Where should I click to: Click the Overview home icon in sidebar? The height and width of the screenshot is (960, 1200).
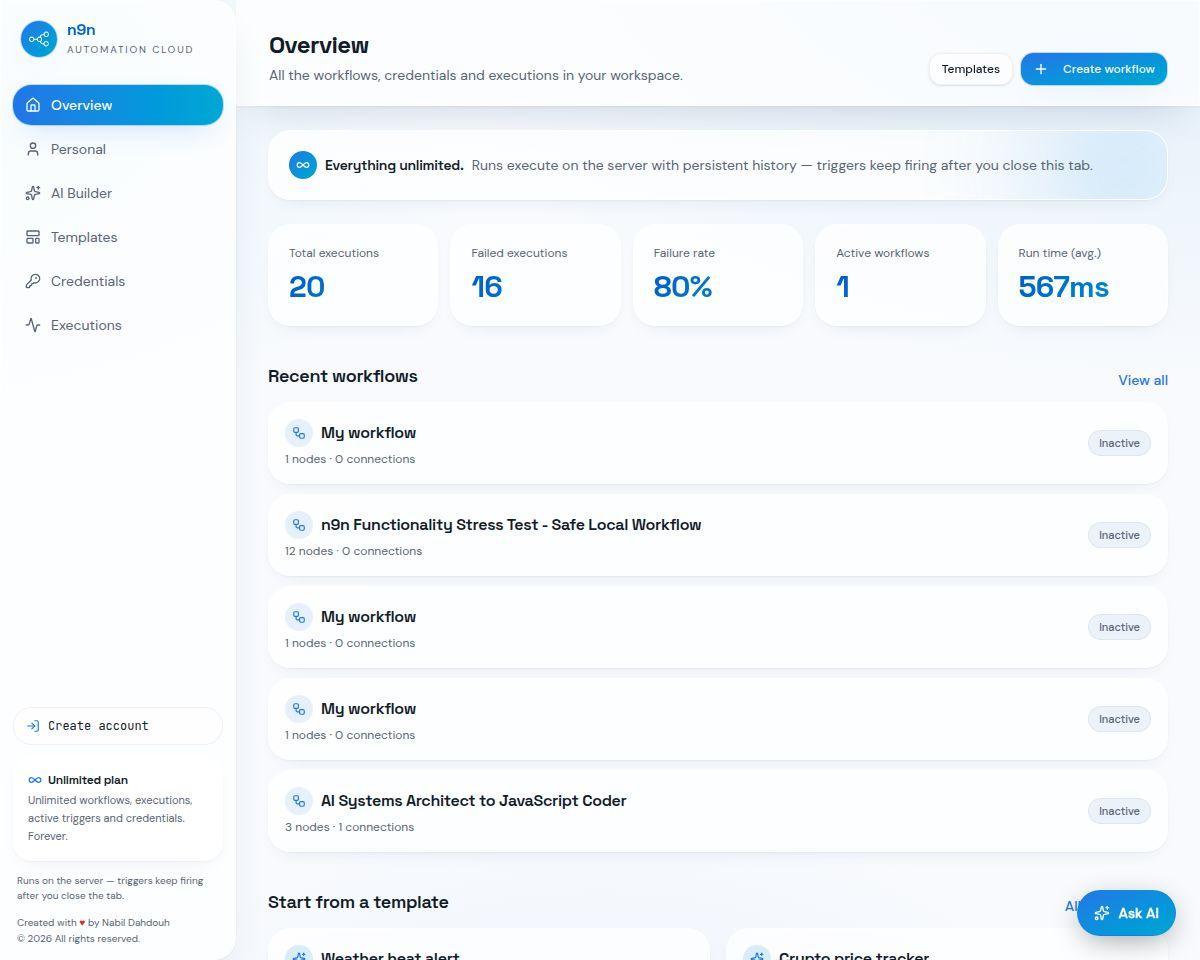coord(33,105)
